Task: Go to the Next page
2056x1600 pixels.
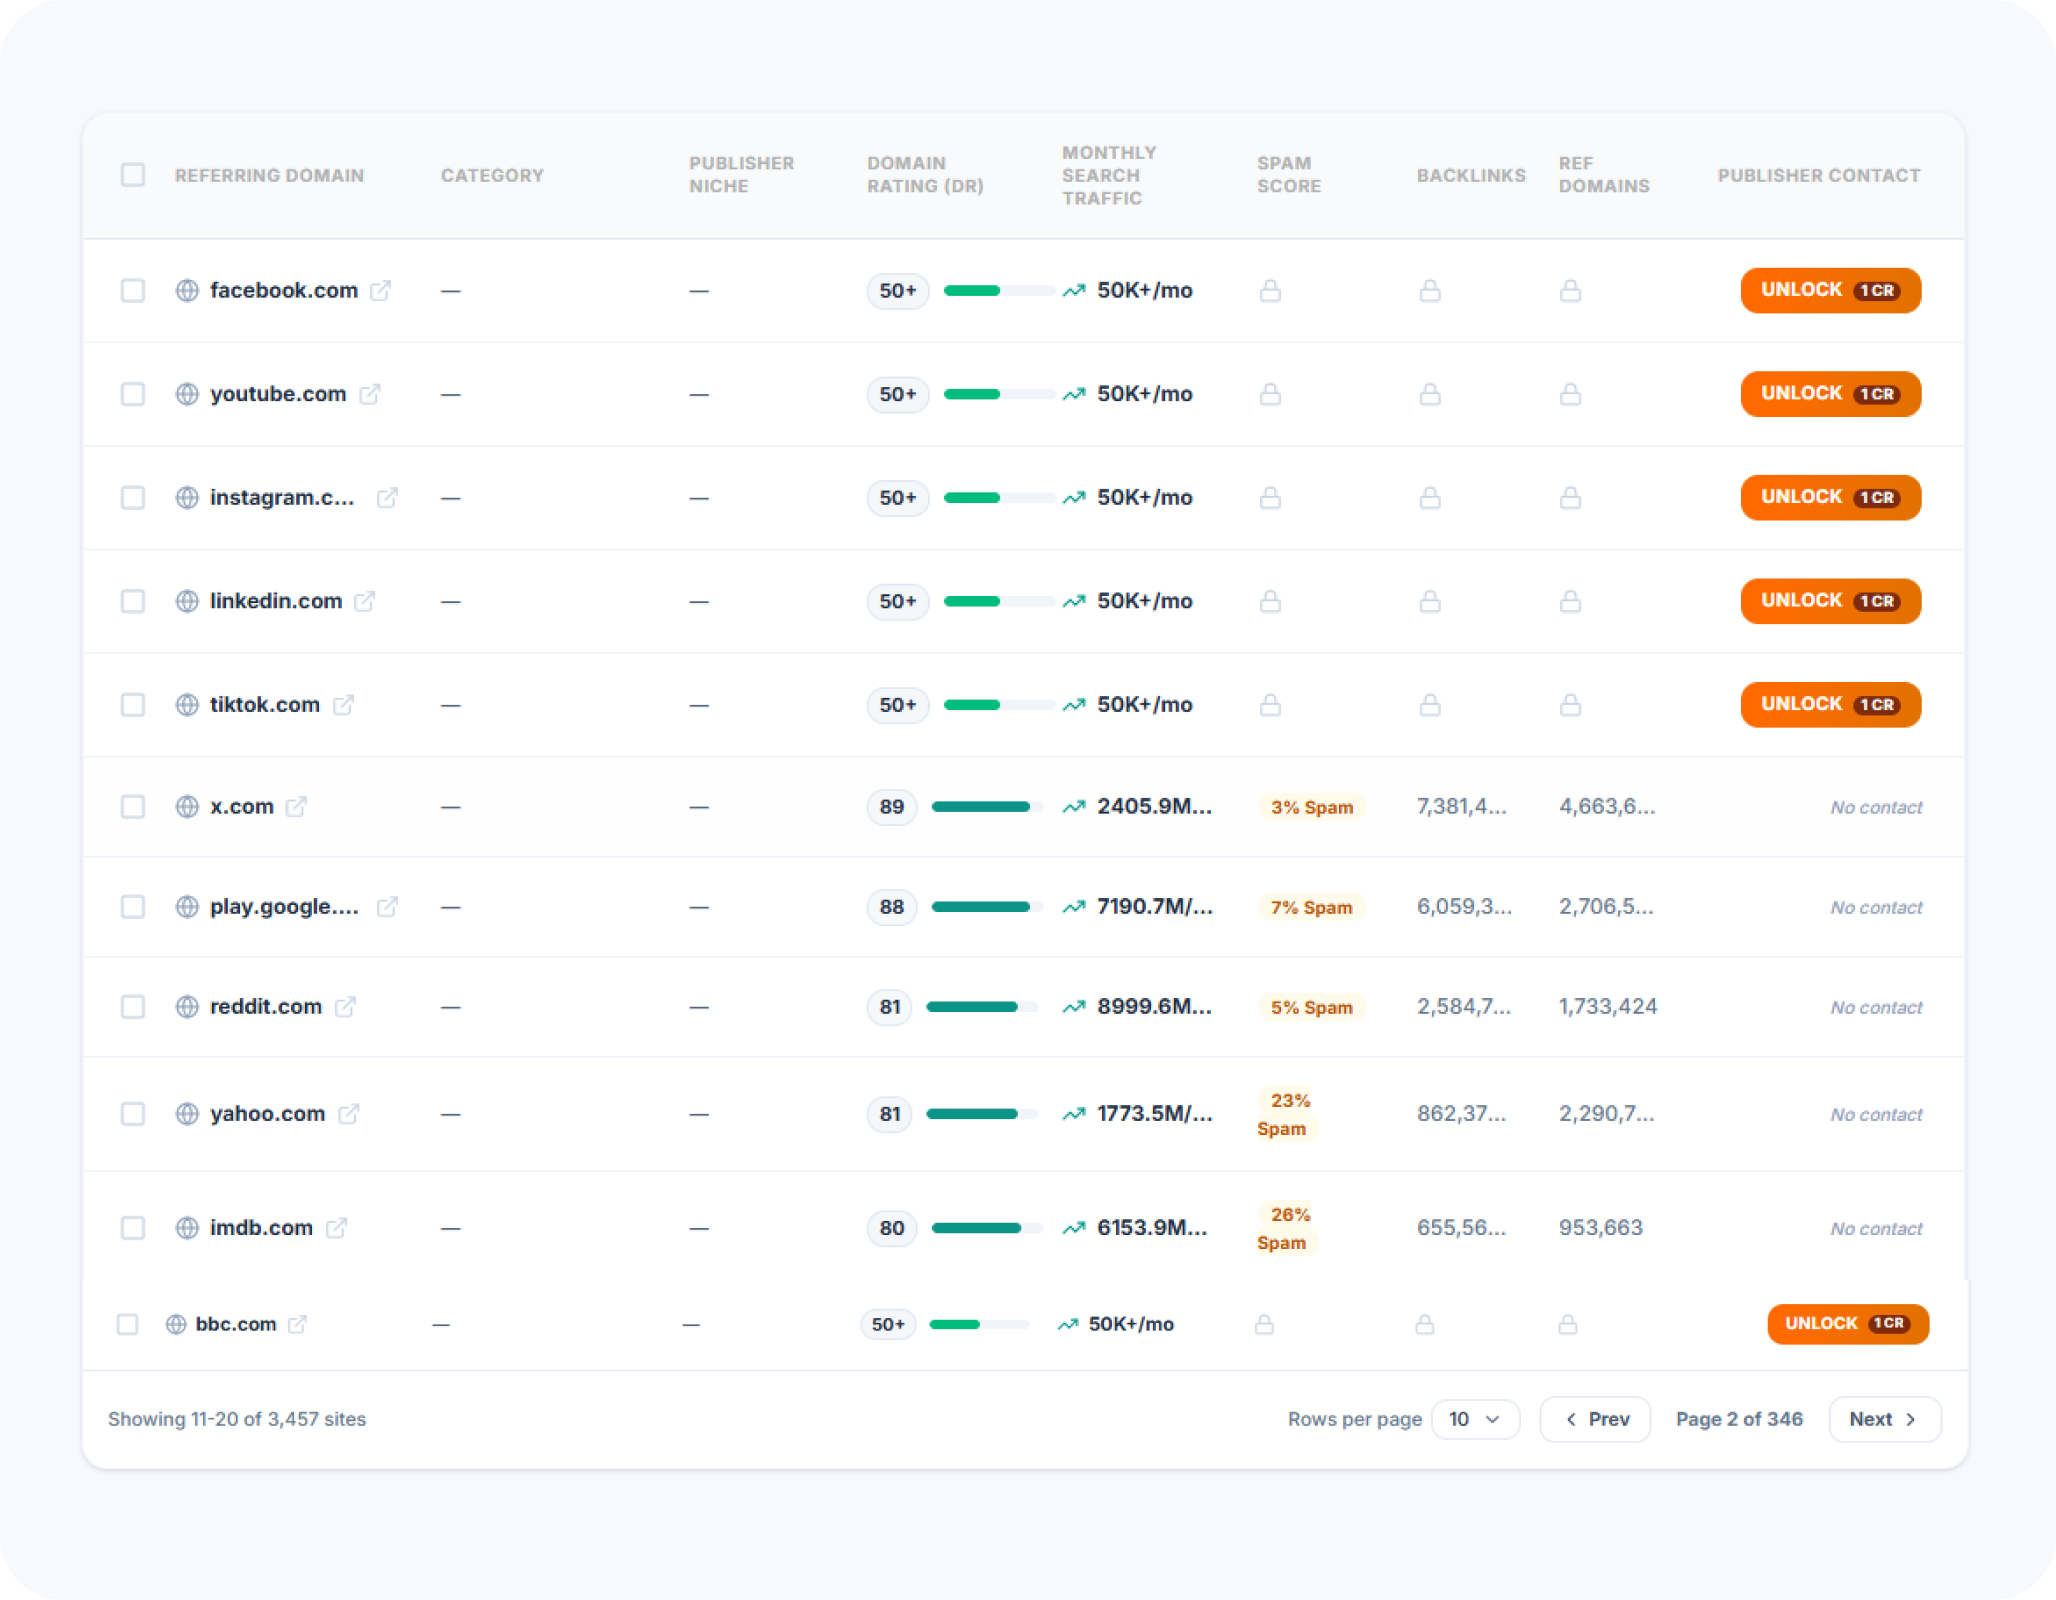Action: click(x=1884, y=1419)
